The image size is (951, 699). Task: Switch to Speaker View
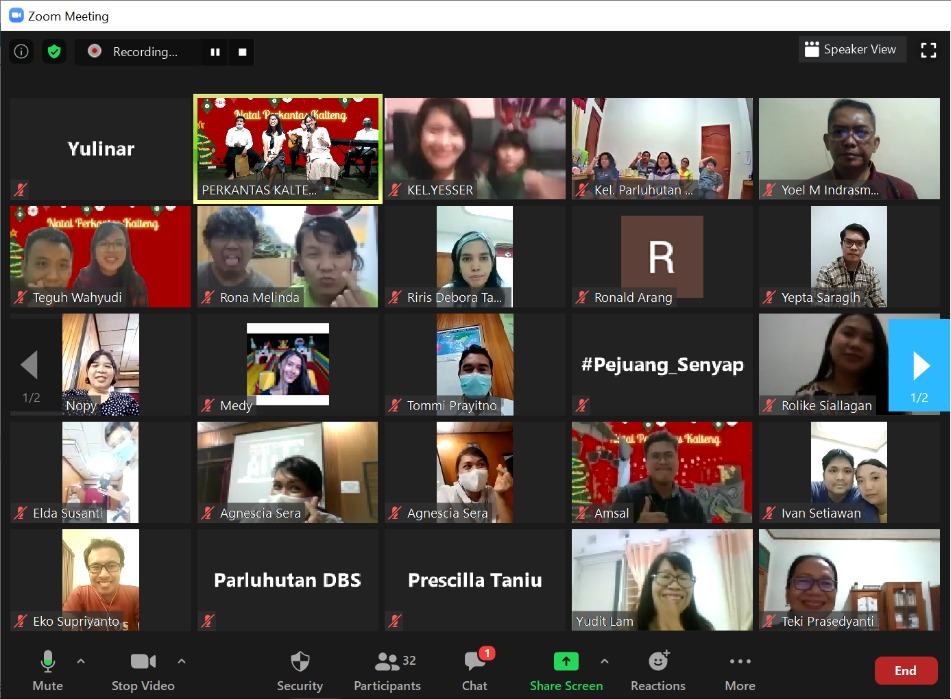pos(851,49)
